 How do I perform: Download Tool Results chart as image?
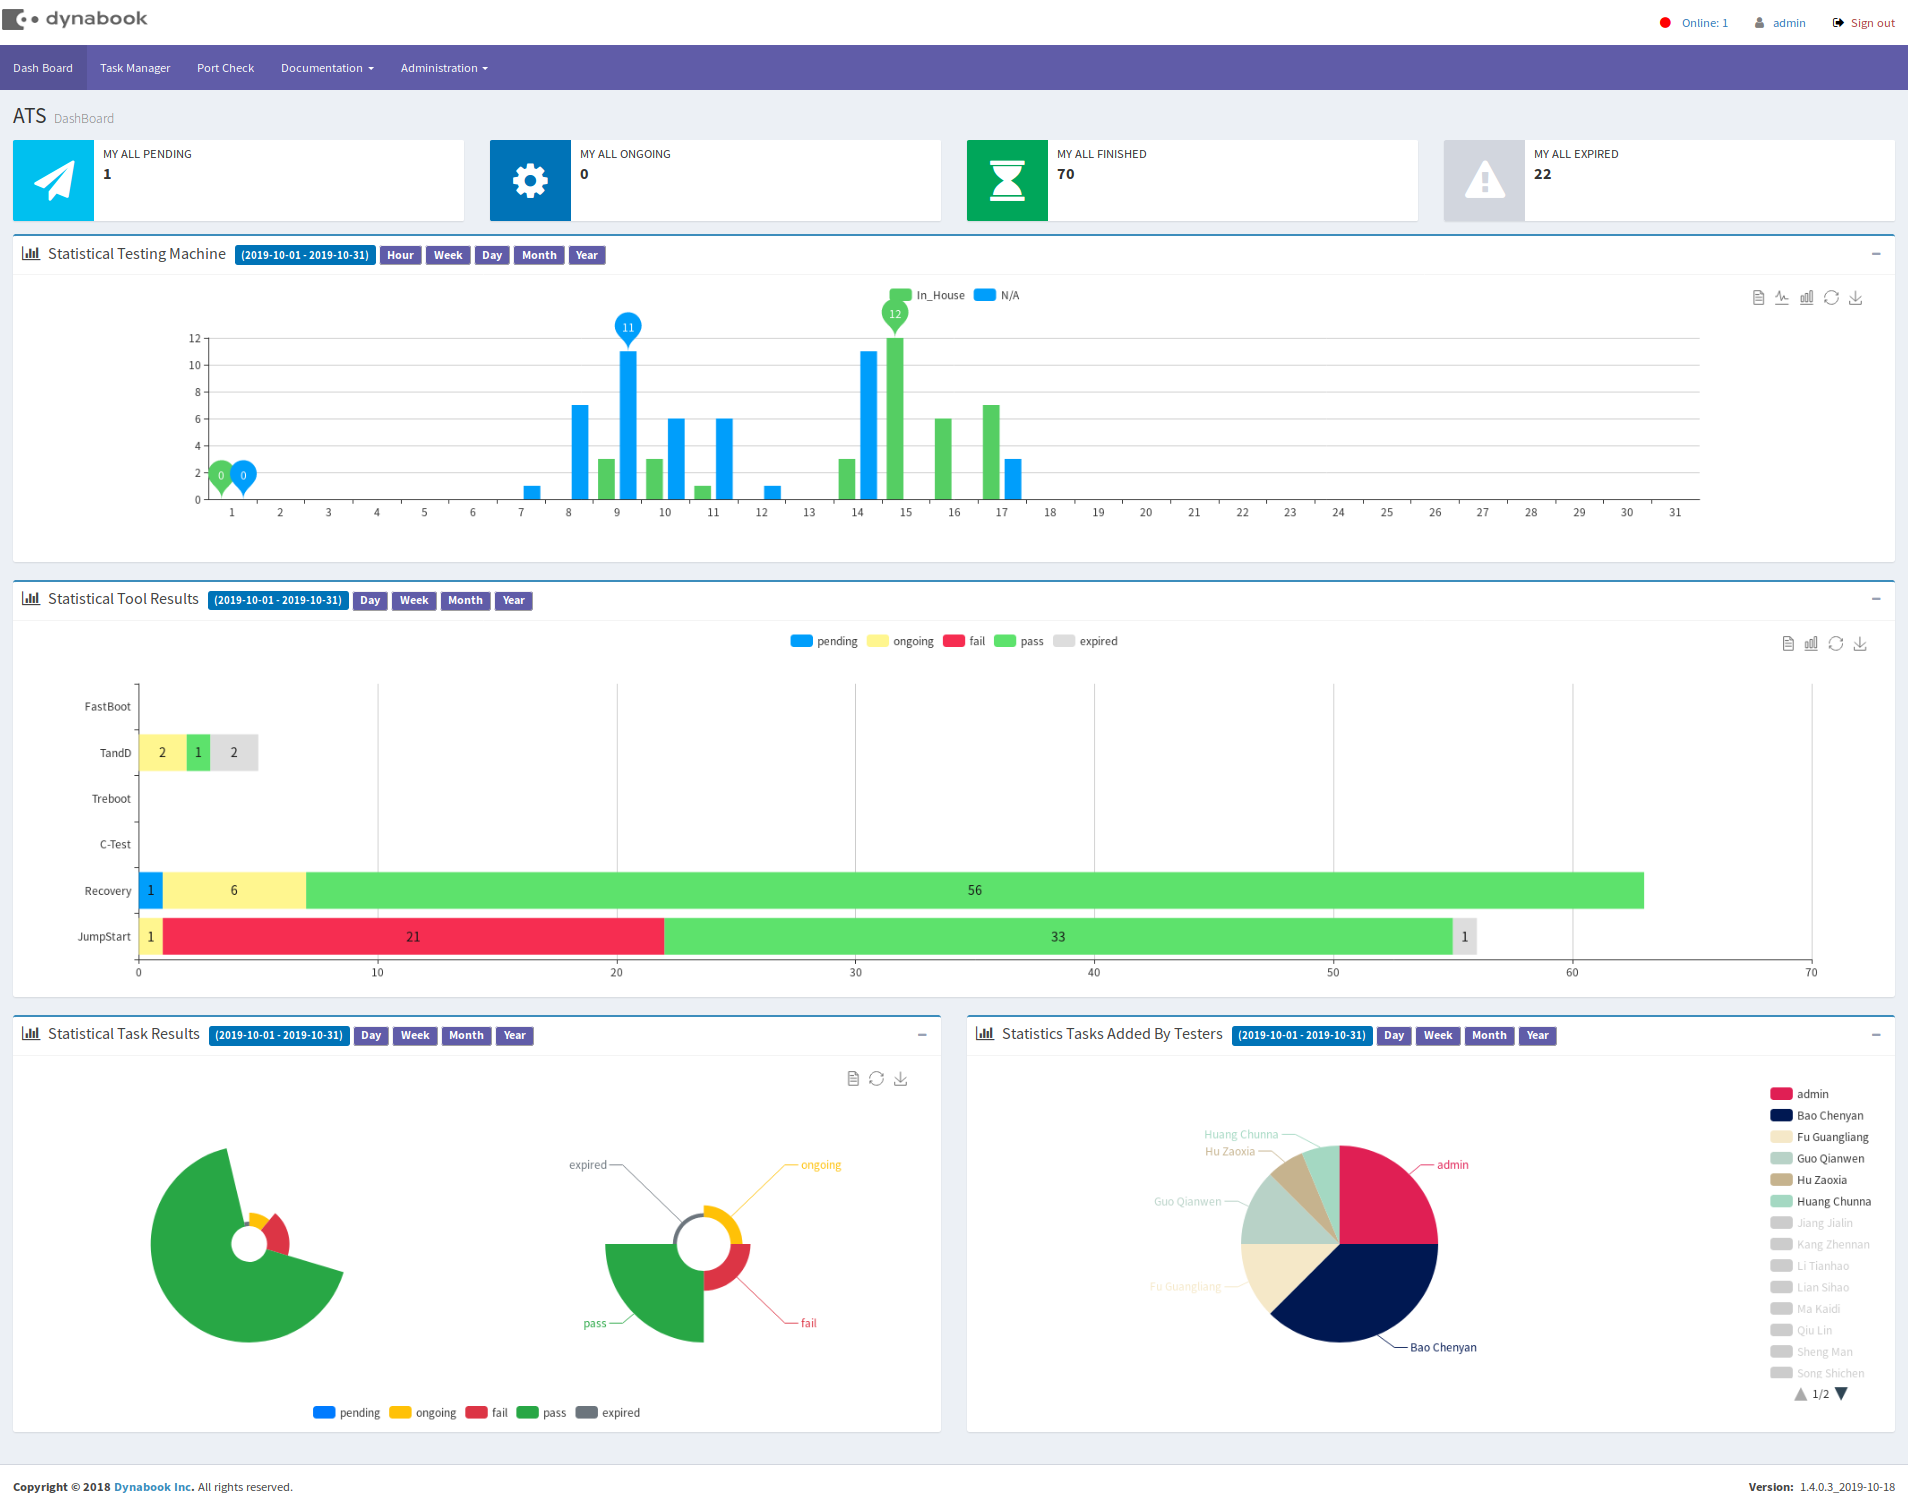pos(1860,644)
